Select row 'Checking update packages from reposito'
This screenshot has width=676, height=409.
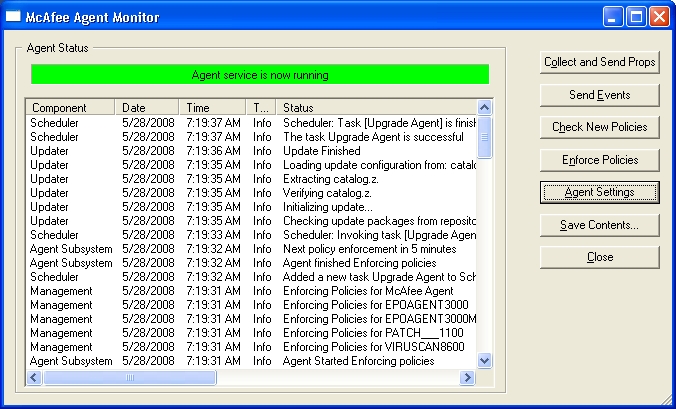(x=251, y=221)
